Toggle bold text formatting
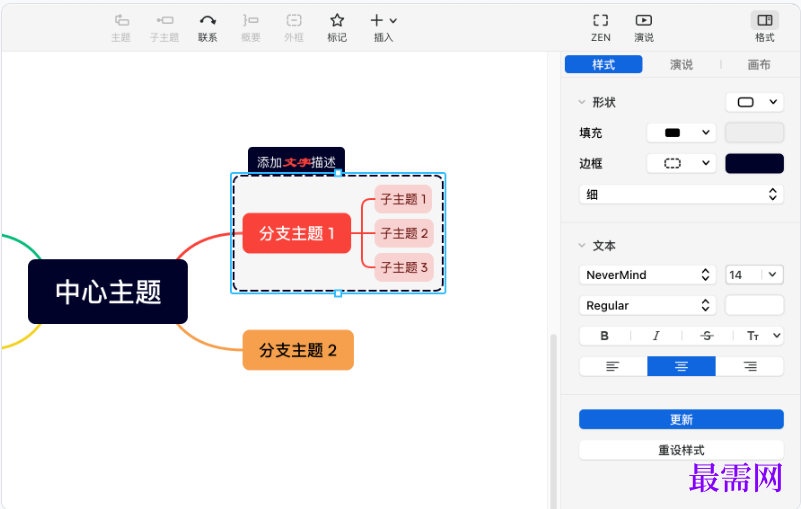Screen dimensions: 801x509 tap(604, 336)
